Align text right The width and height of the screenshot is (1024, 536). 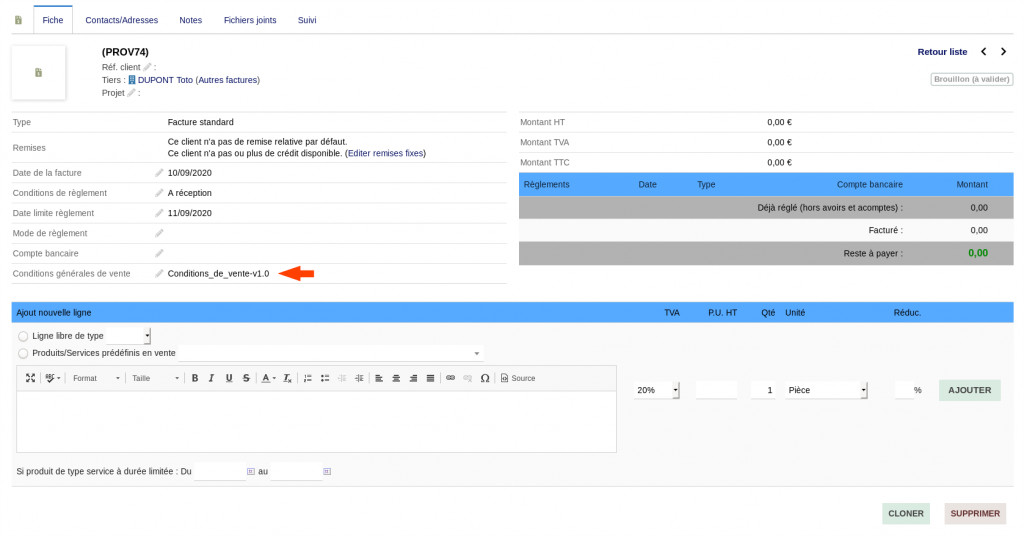pos(413,378)
